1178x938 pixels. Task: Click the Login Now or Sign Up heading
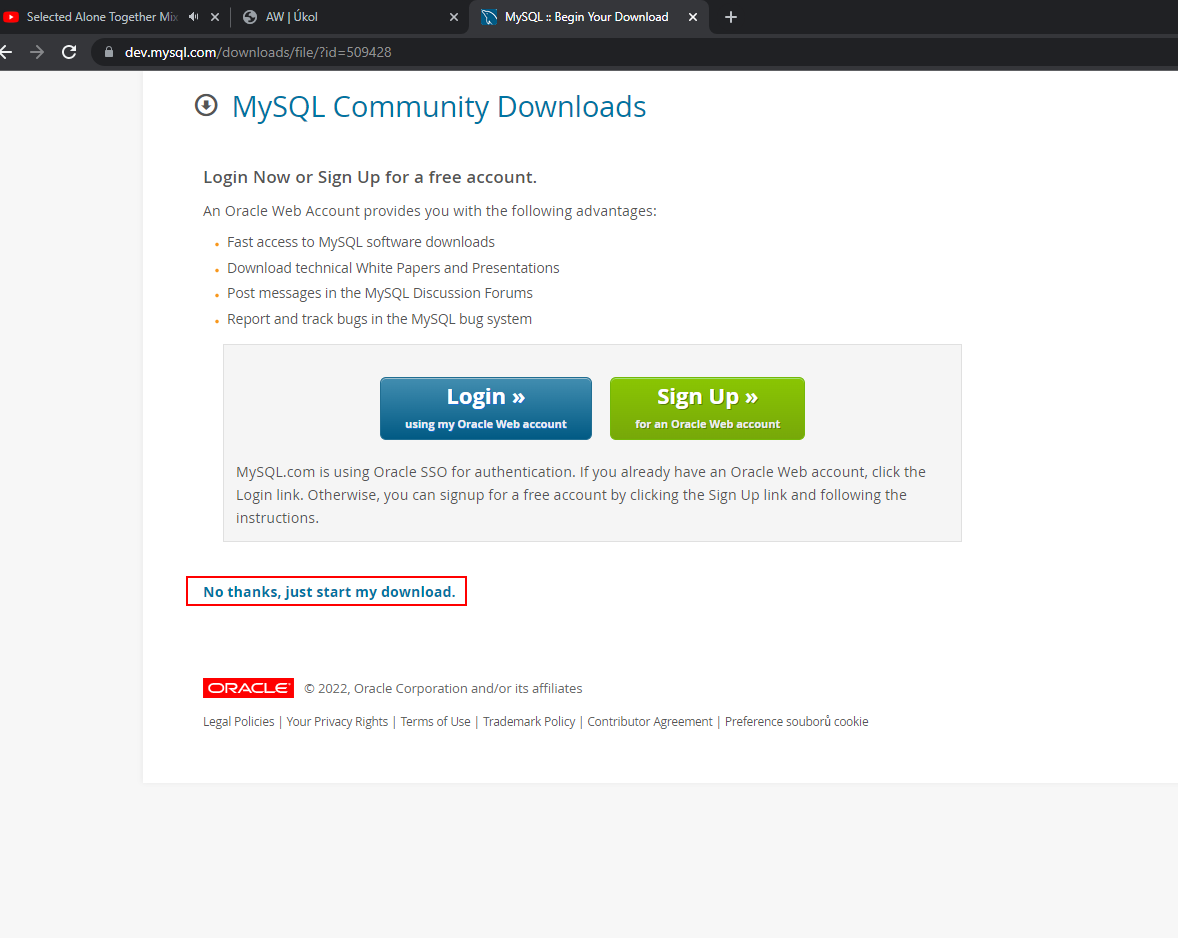point(370,177)
